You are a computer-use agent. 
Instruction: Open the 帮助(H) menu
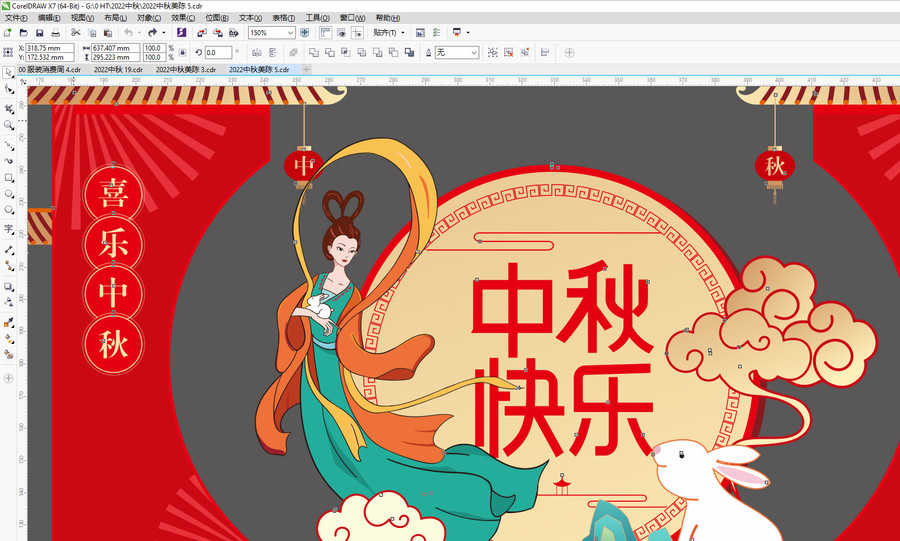click(387, 18)
